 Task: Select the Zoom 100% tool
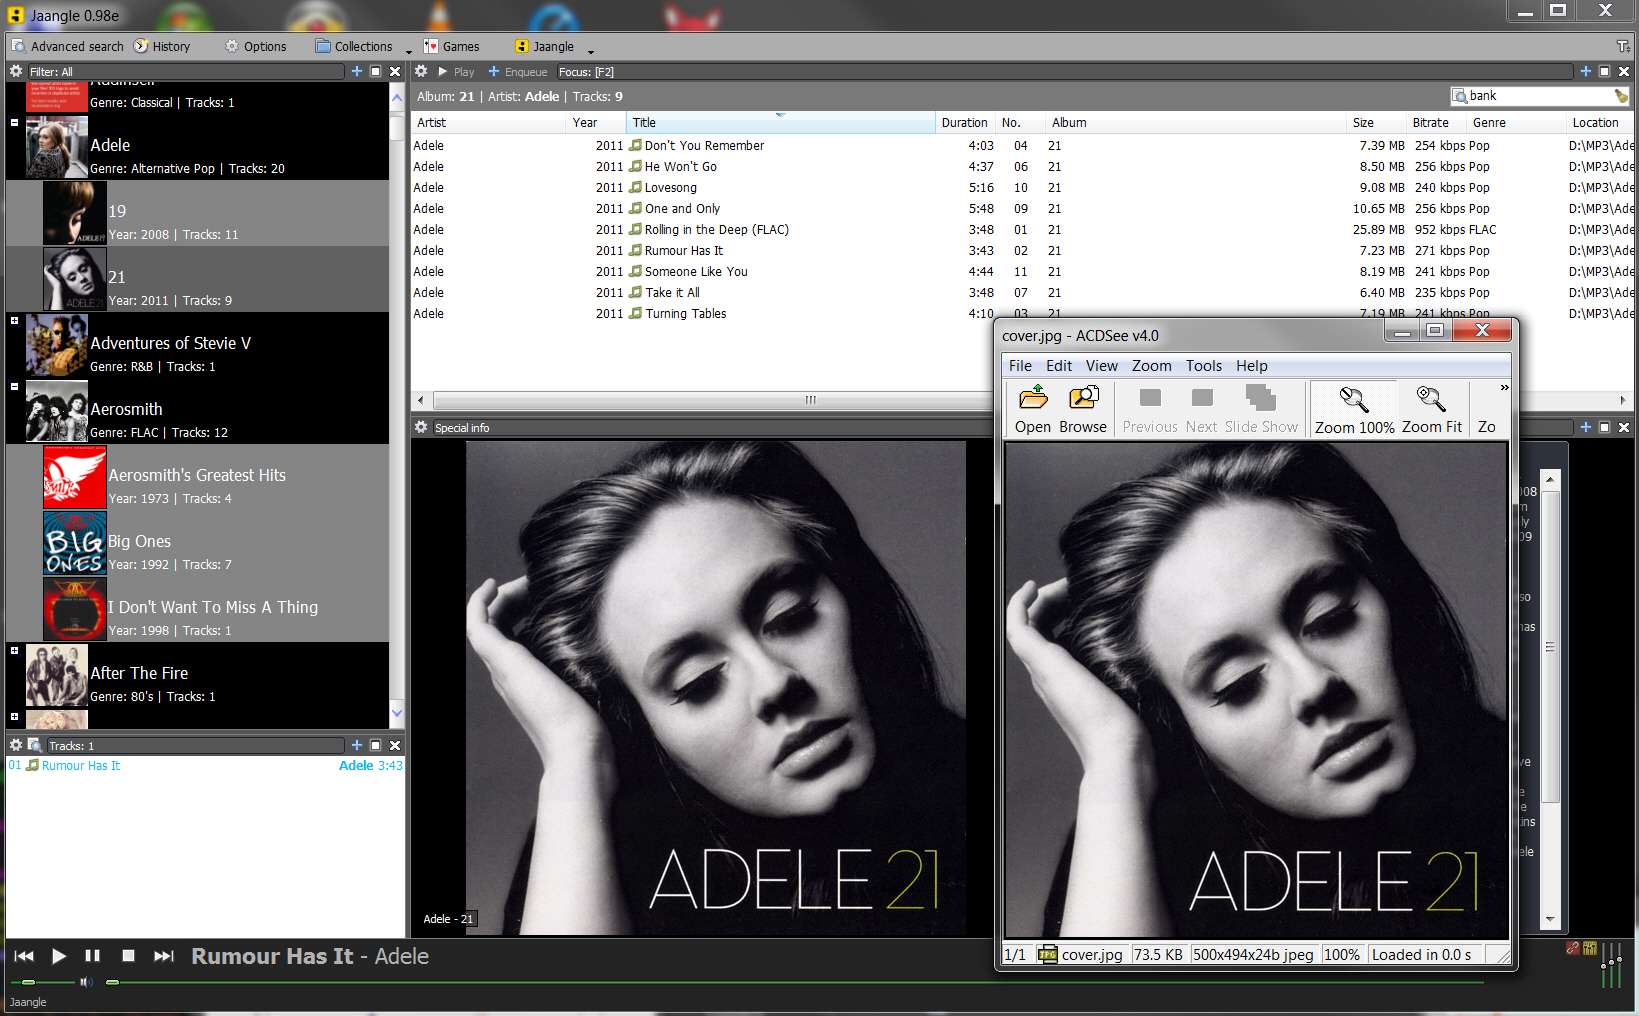pos(1354,410)
